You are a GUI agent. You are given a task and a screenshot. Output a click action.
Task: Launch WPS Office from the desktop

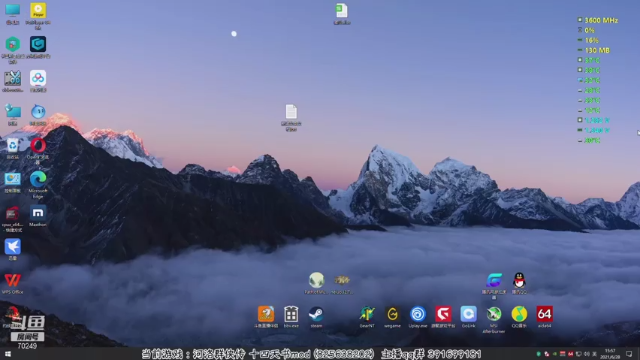coord(13,283)
